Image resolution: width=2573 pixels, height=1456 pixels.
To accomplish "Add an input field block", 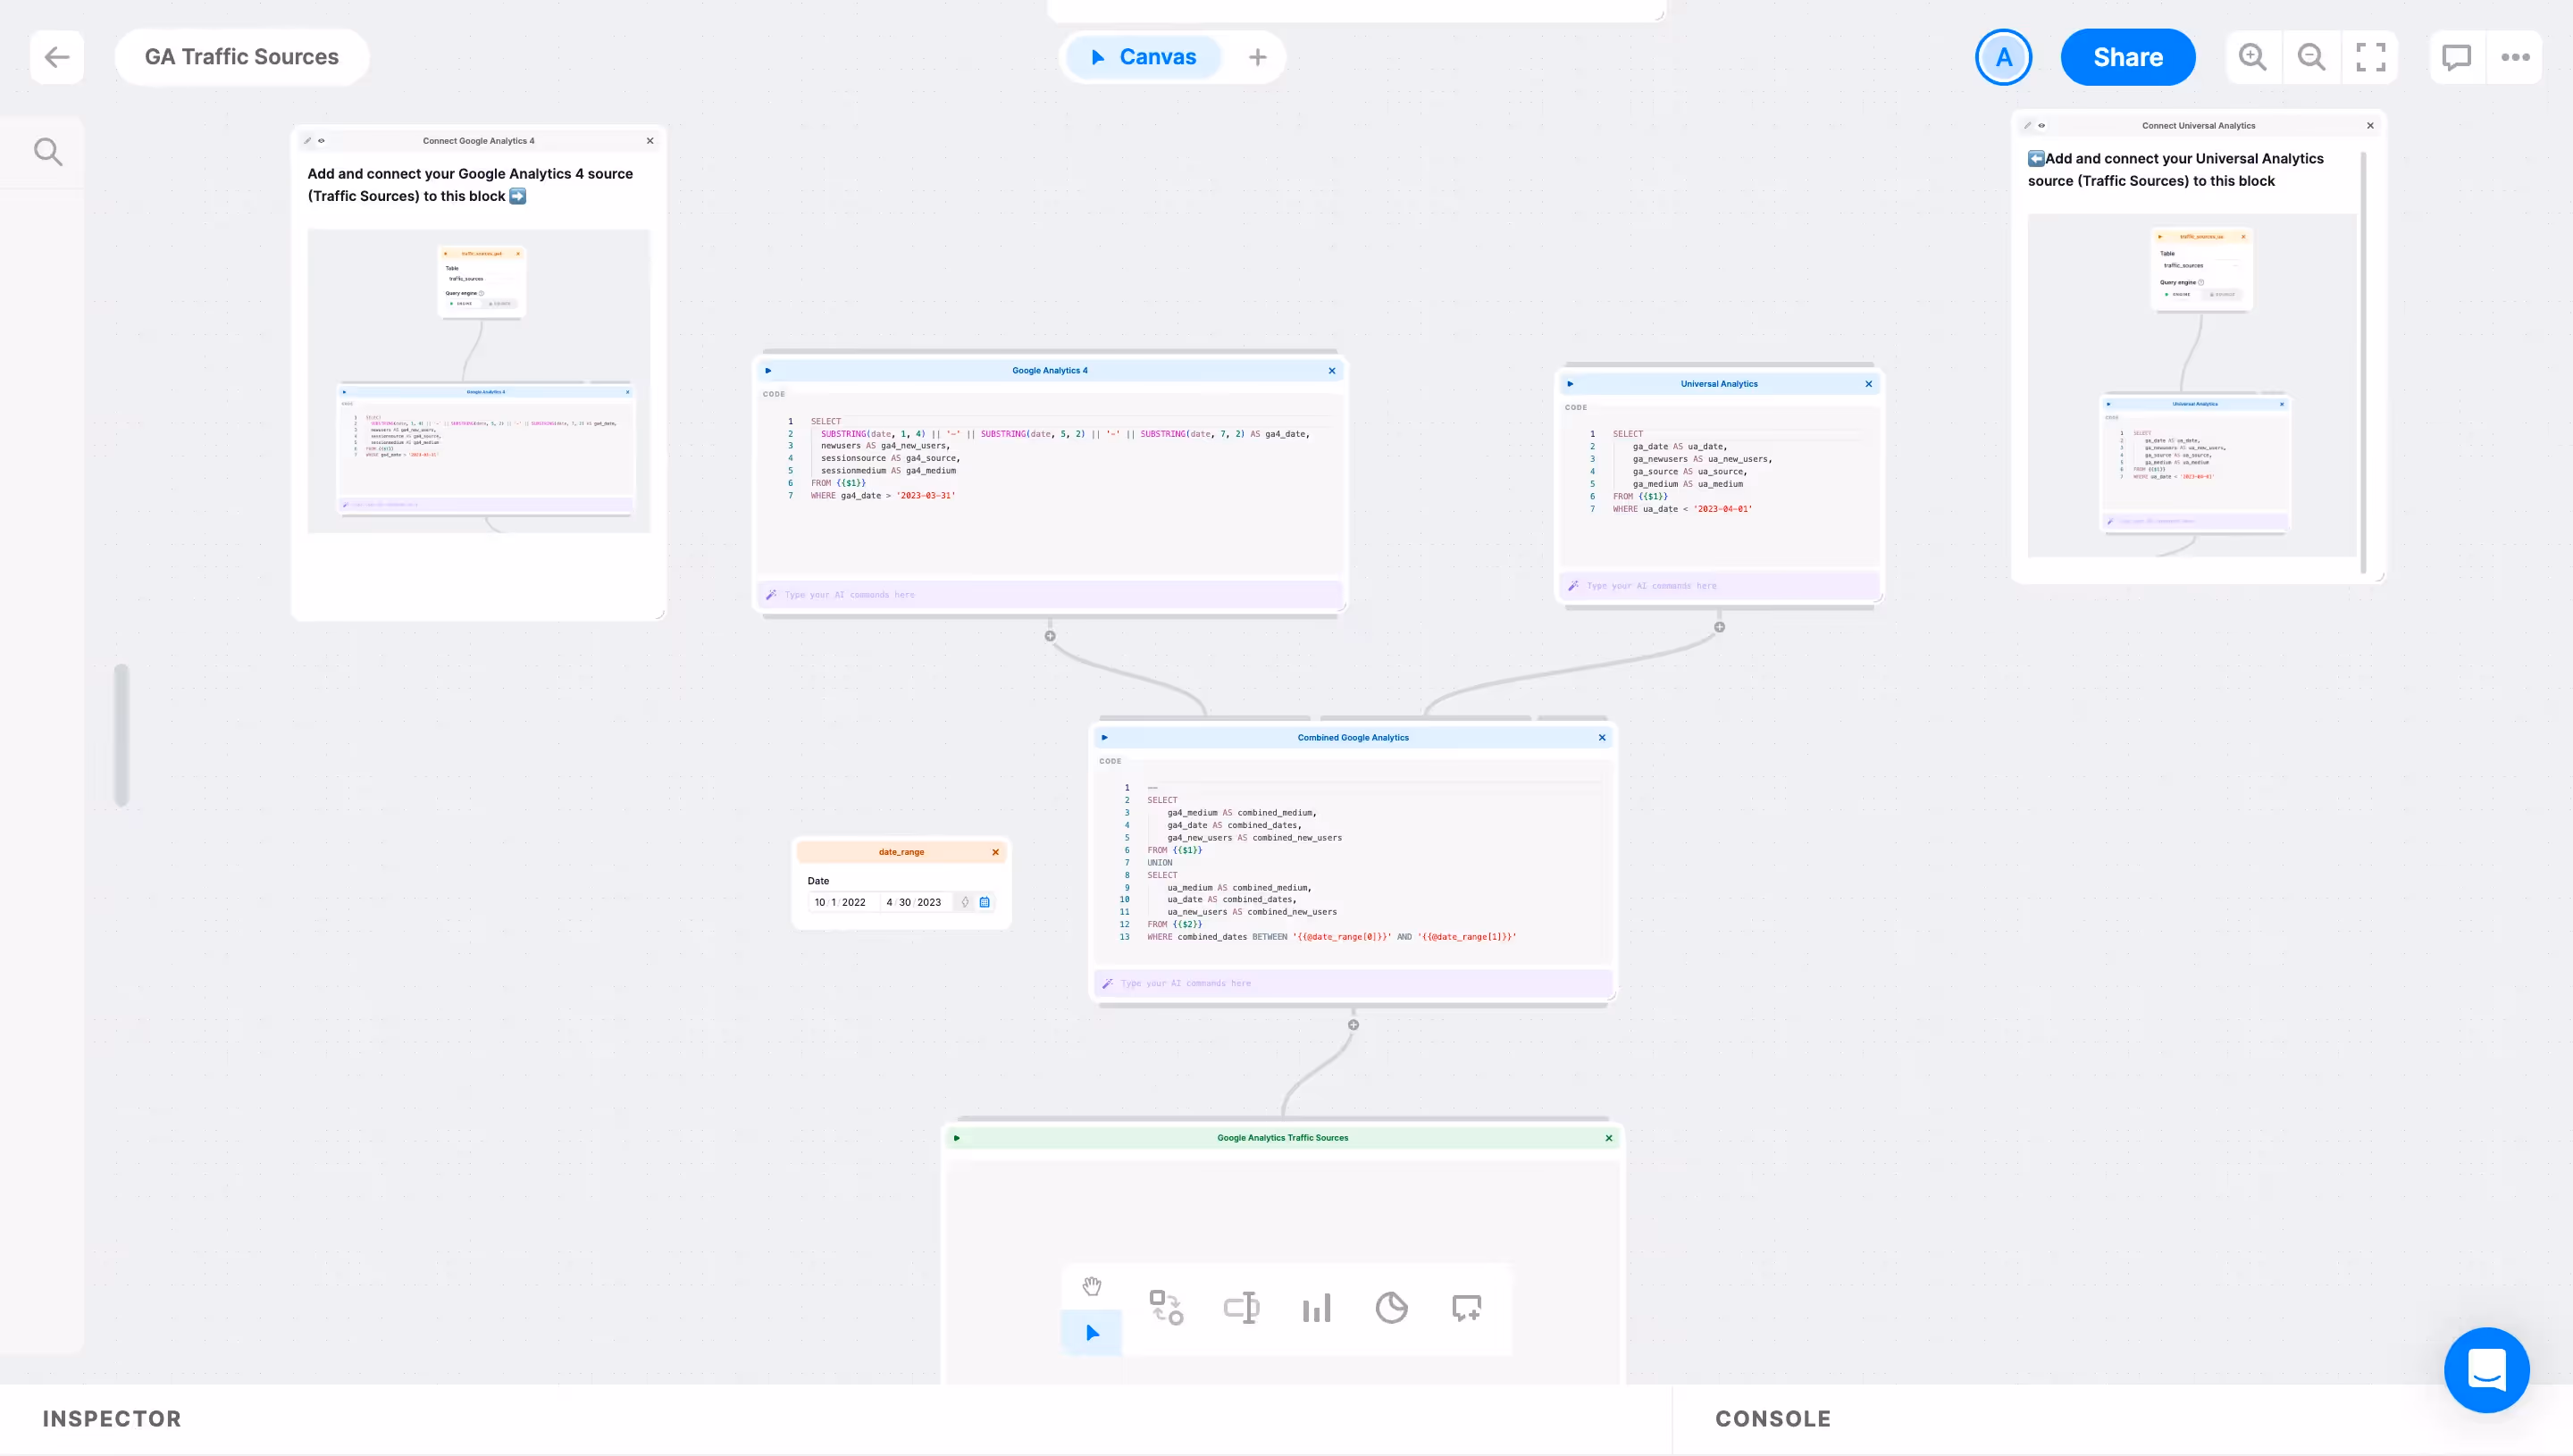I will (x=1241, y=1307).
